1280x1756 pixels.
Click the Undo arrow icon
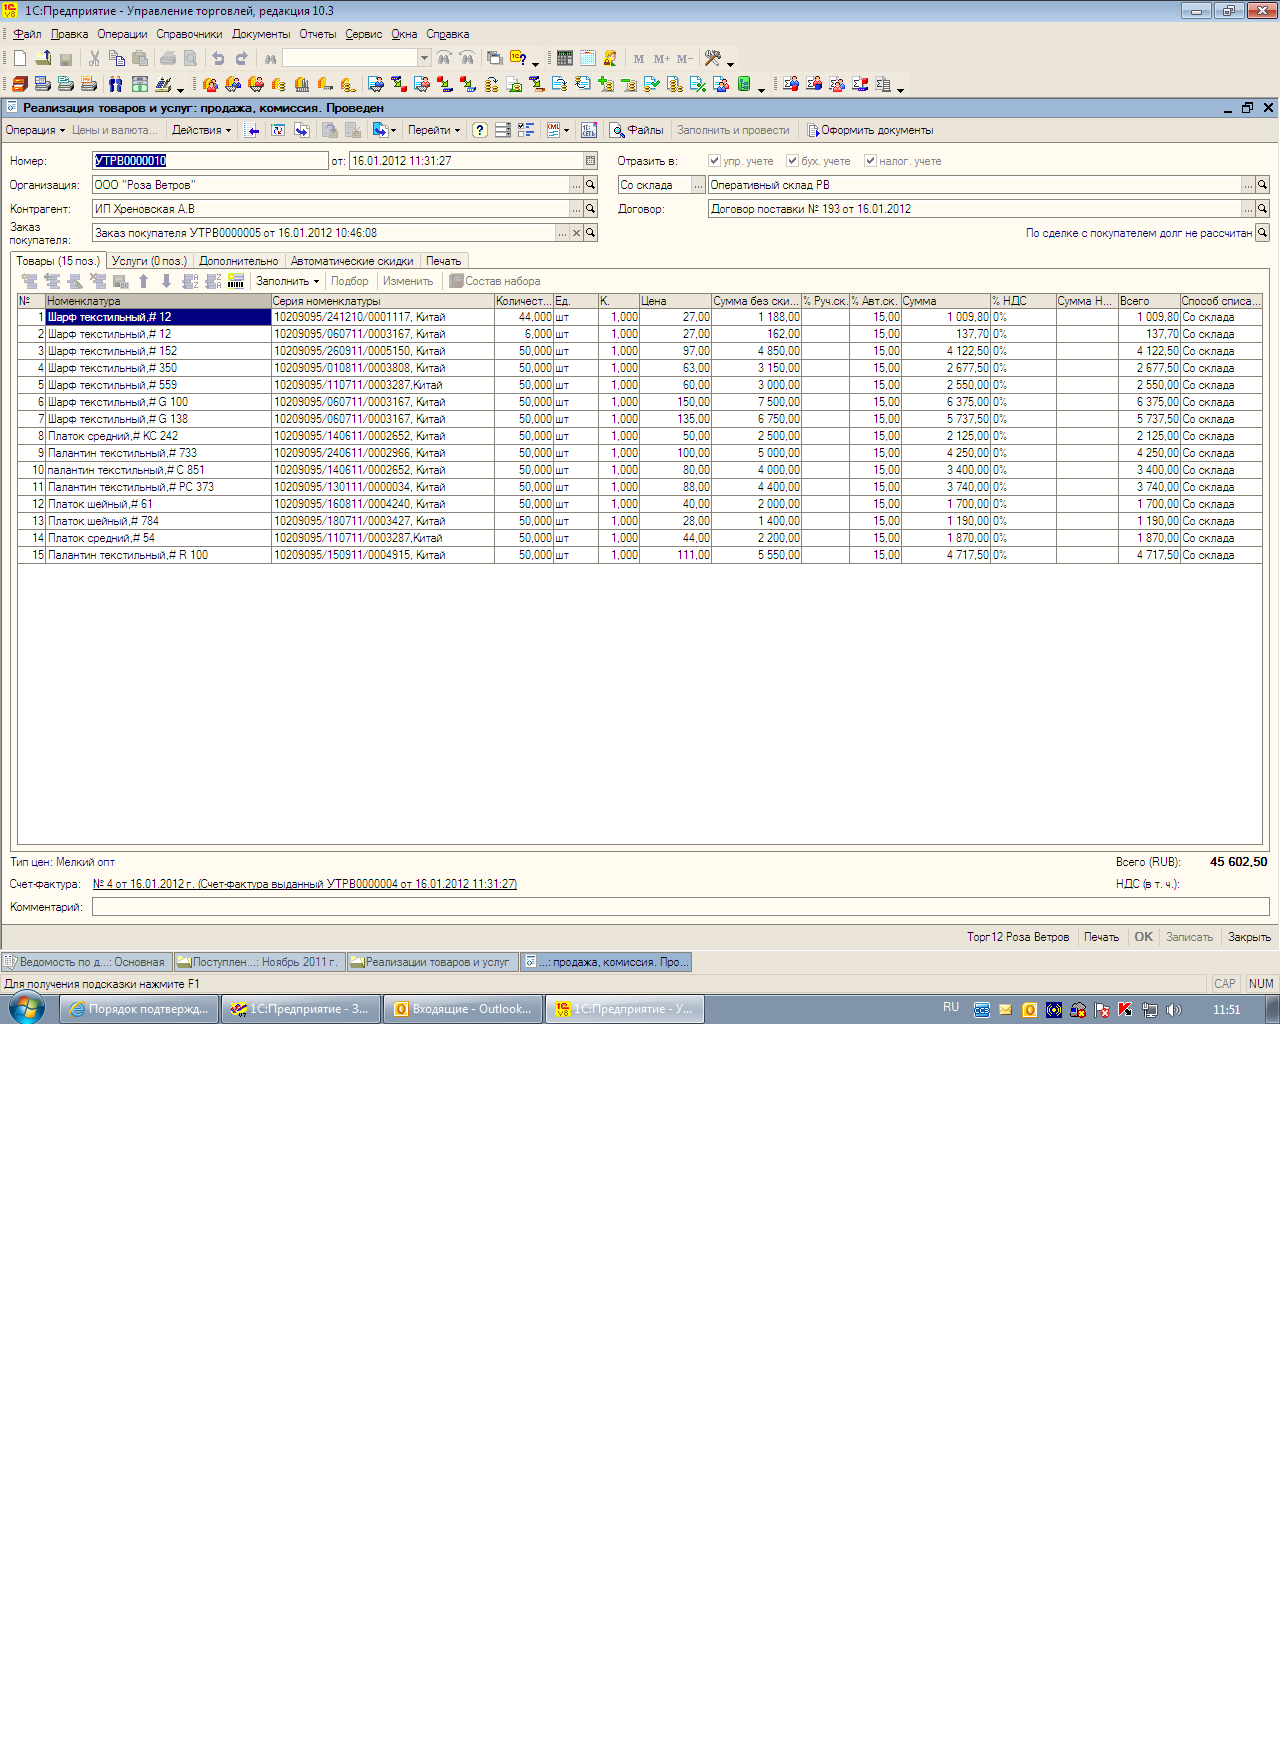click(218, 59)
